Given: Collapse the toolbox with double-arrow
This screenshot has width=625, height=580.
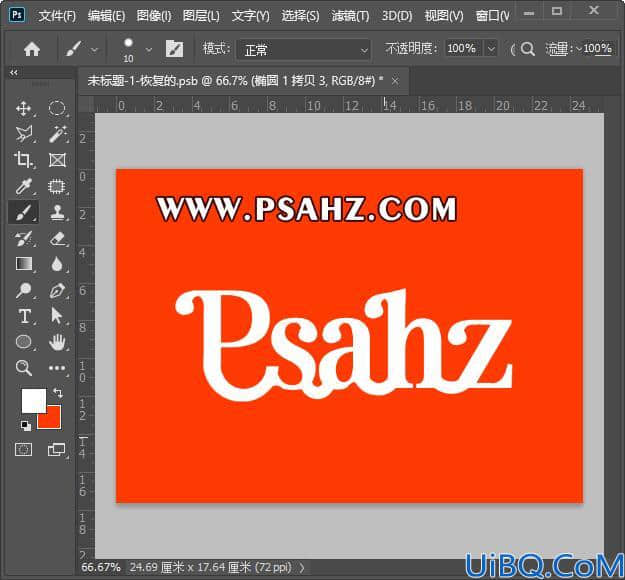Looking at the screenshot, I should [x=14, y=73].
